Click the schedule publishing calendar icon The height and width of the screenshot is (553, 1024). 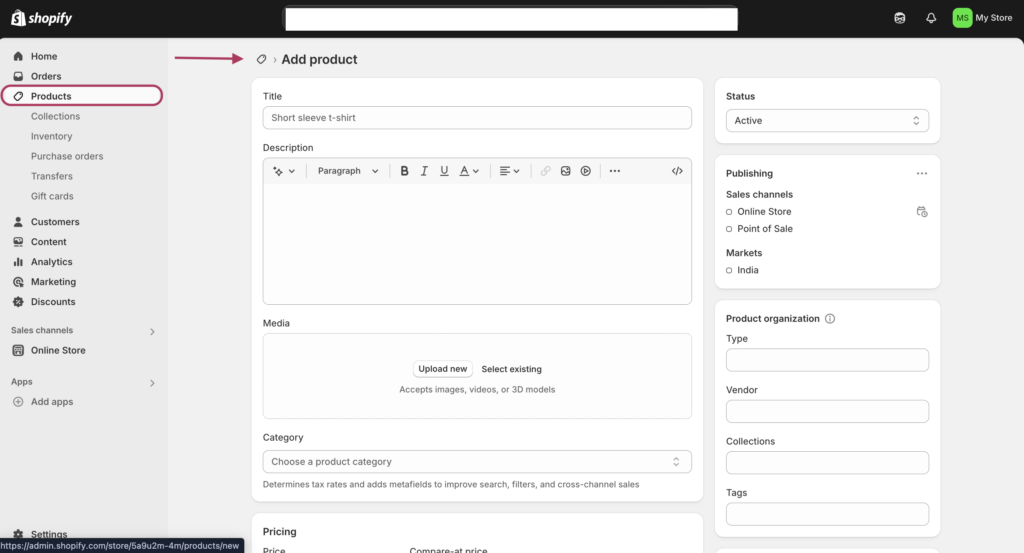point(921,212)
